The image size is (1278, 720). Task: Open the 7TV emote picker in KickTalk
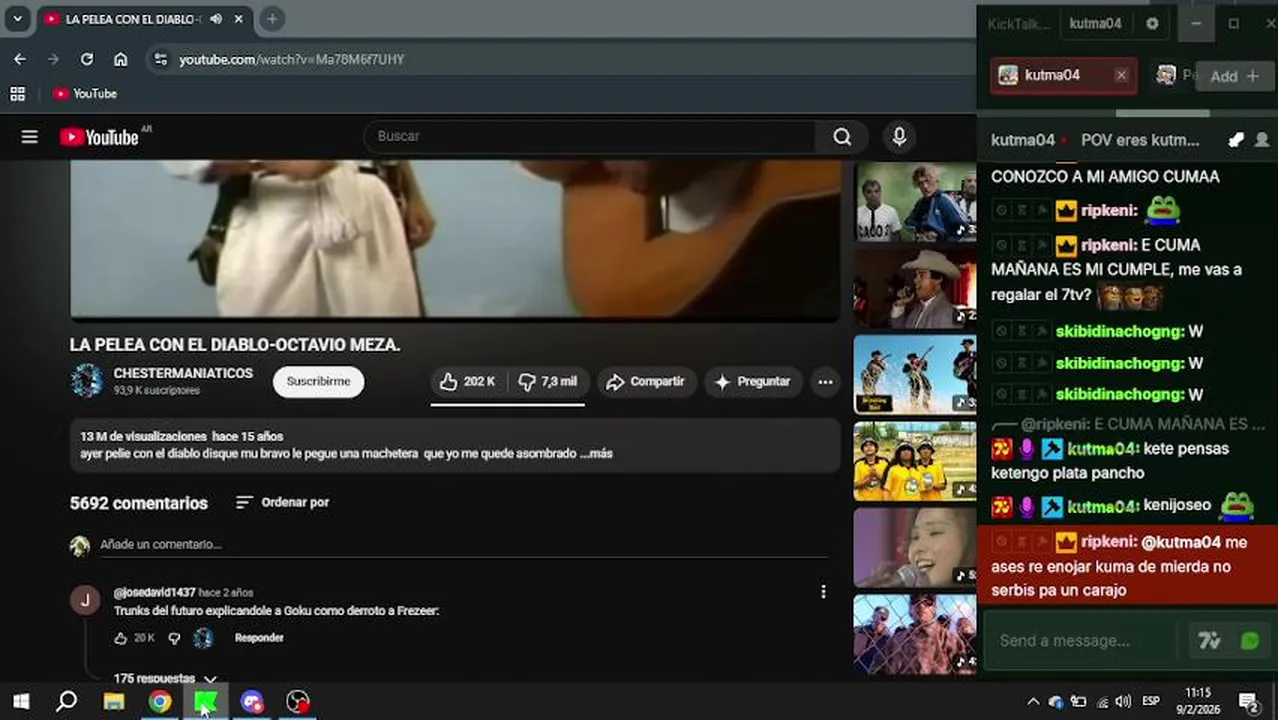tap(1209, 641)
